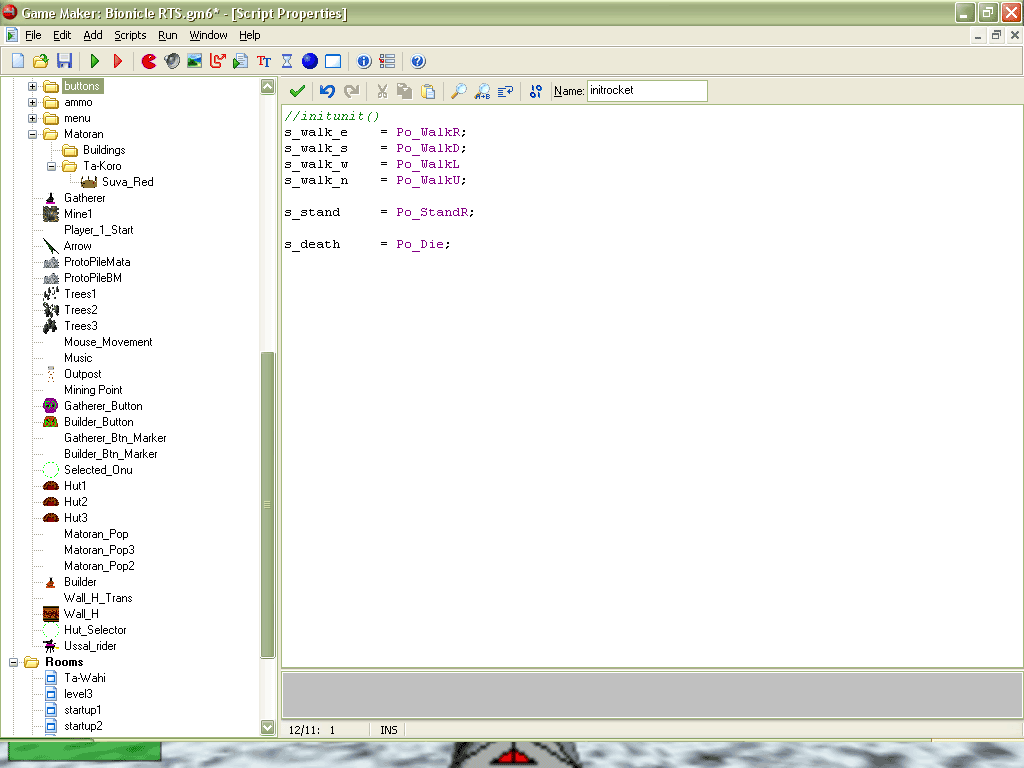Open find and replace in script editor
Viewport: 1024px width, 768px height.
click(482, 91)
